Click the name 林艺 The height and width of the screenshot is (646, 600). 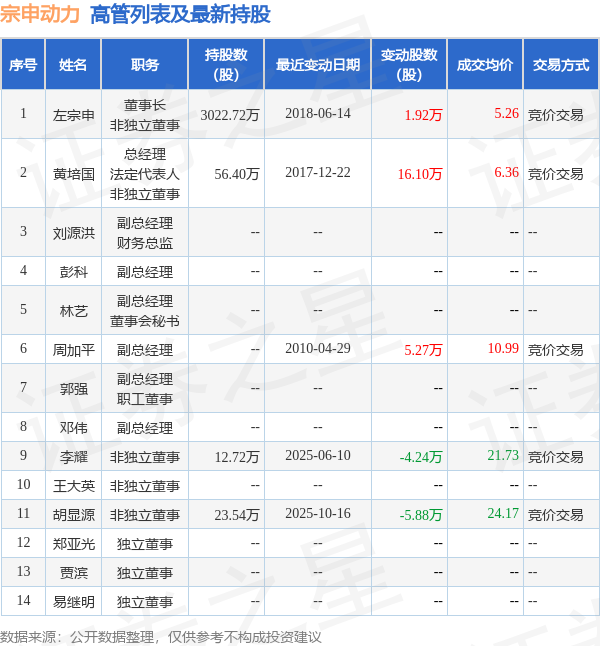(73, 311)
